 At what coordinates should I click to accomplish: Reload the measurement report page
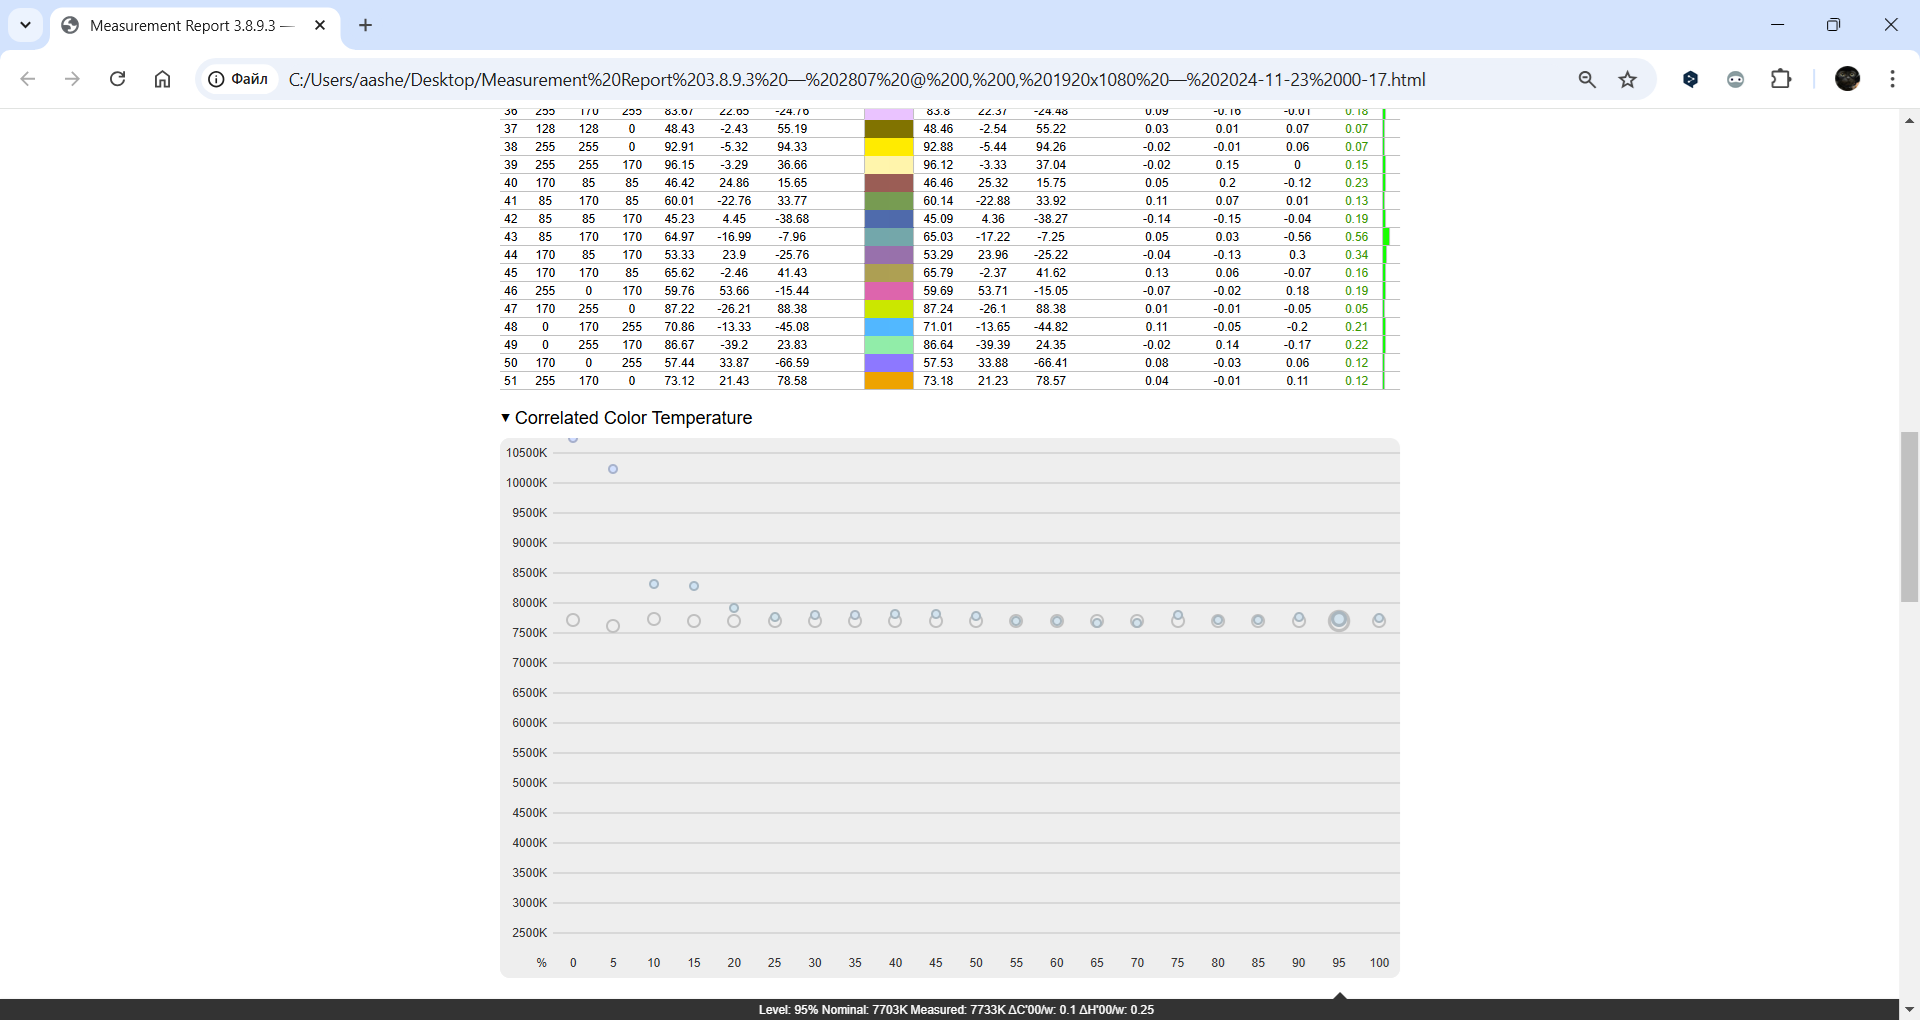[117, 79]
